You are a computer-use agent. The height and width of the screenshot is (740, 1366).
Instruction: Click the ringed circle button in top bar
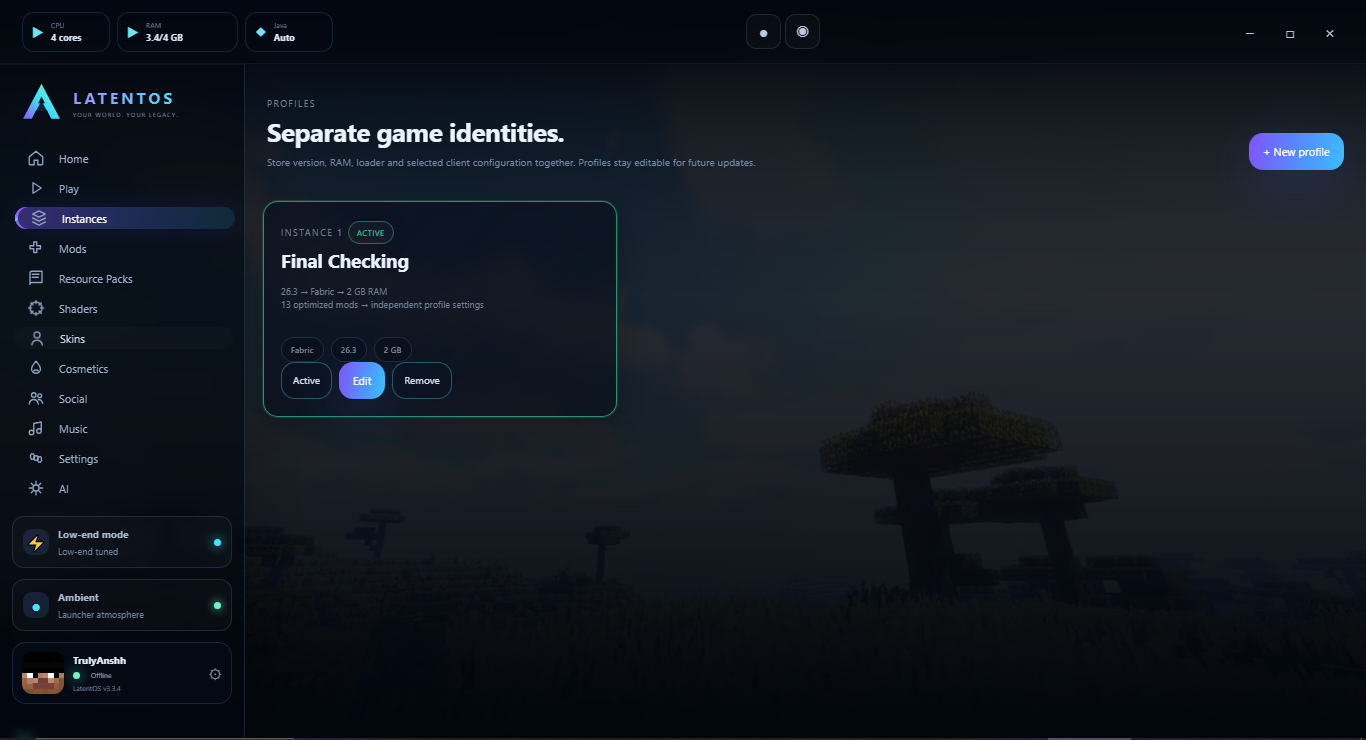802,32
